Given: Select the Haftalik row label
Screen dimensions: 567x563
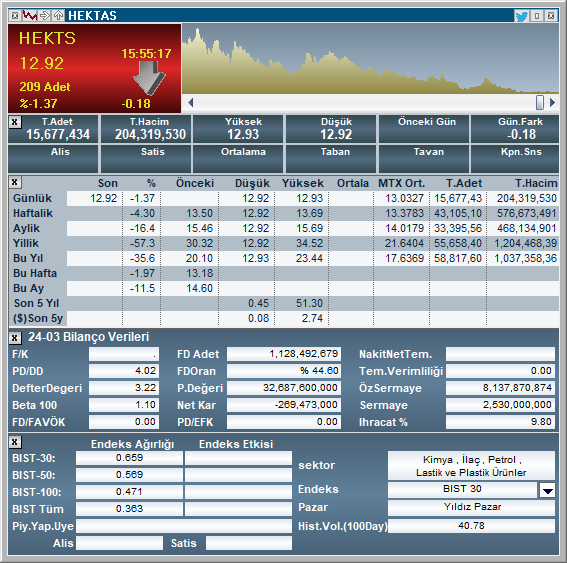Looking at the screenshot, I should click(33, 213).
